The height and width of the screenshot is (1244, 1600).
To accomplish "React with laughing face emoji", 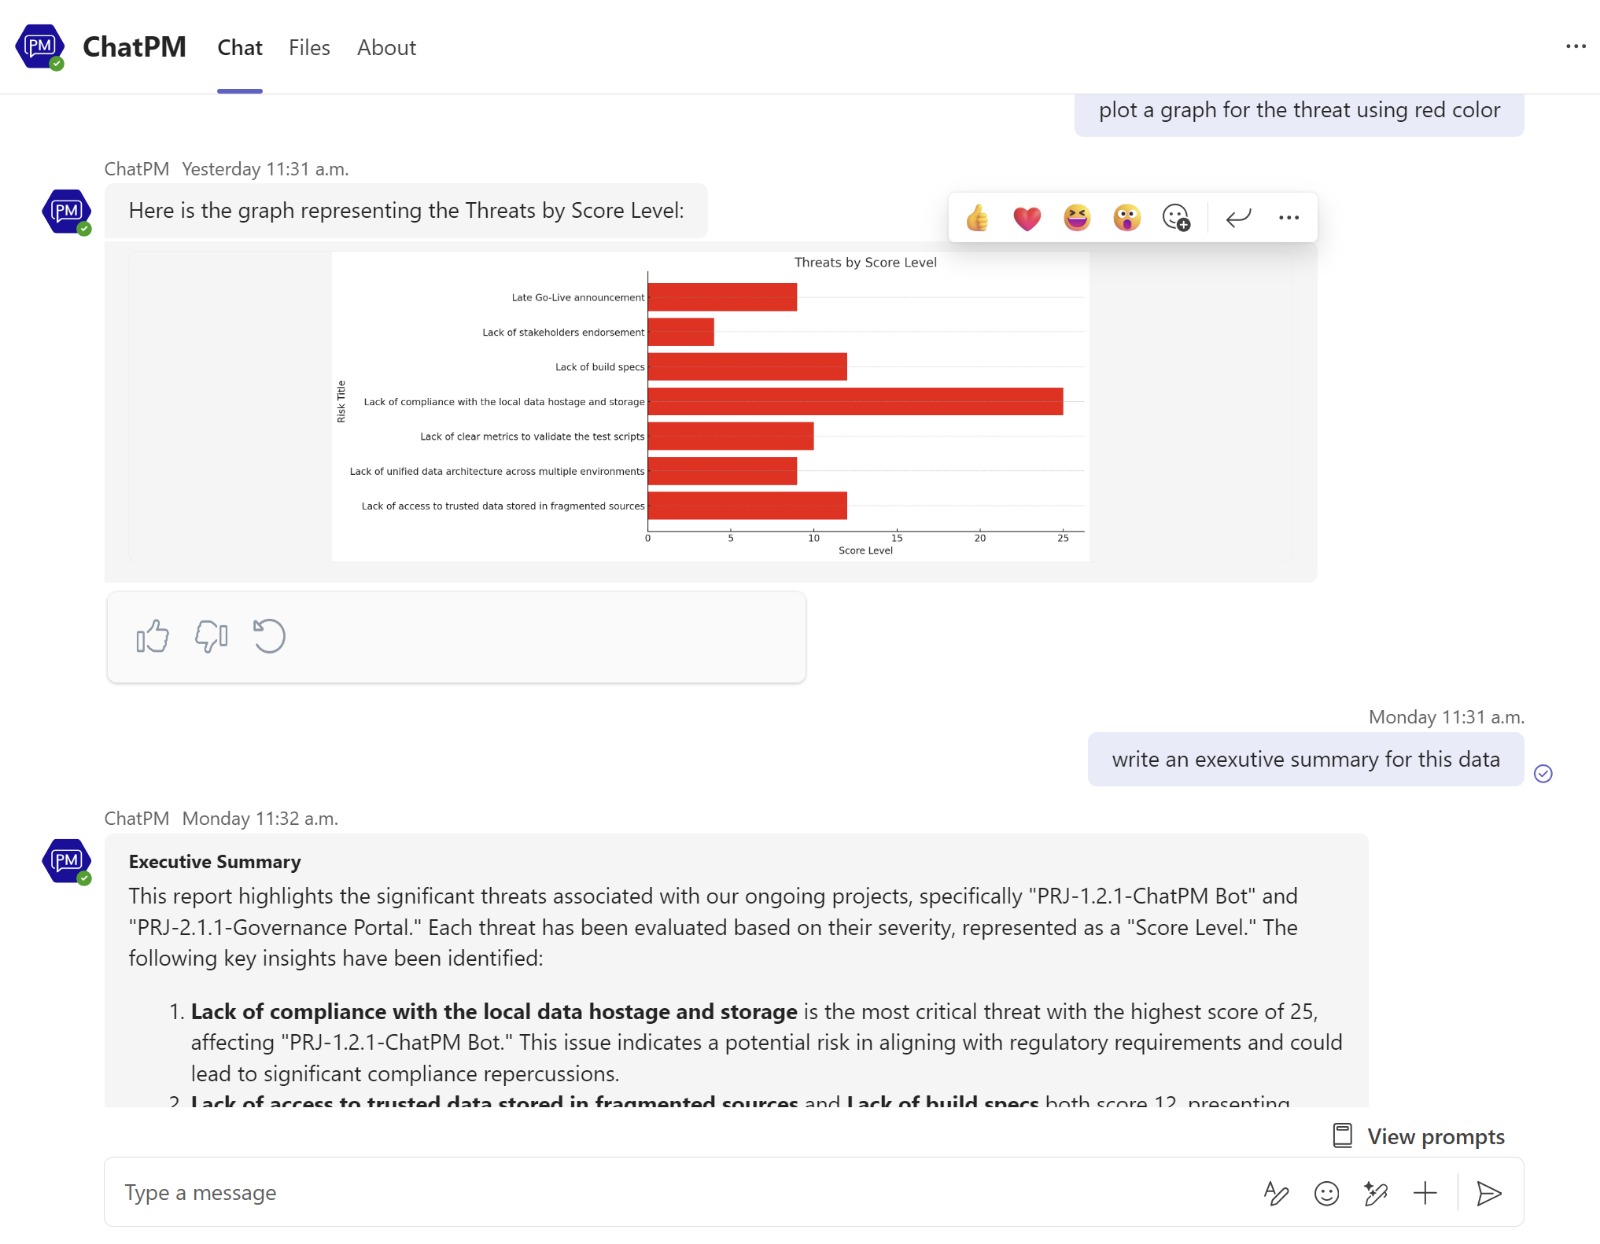I will 1077,217.
